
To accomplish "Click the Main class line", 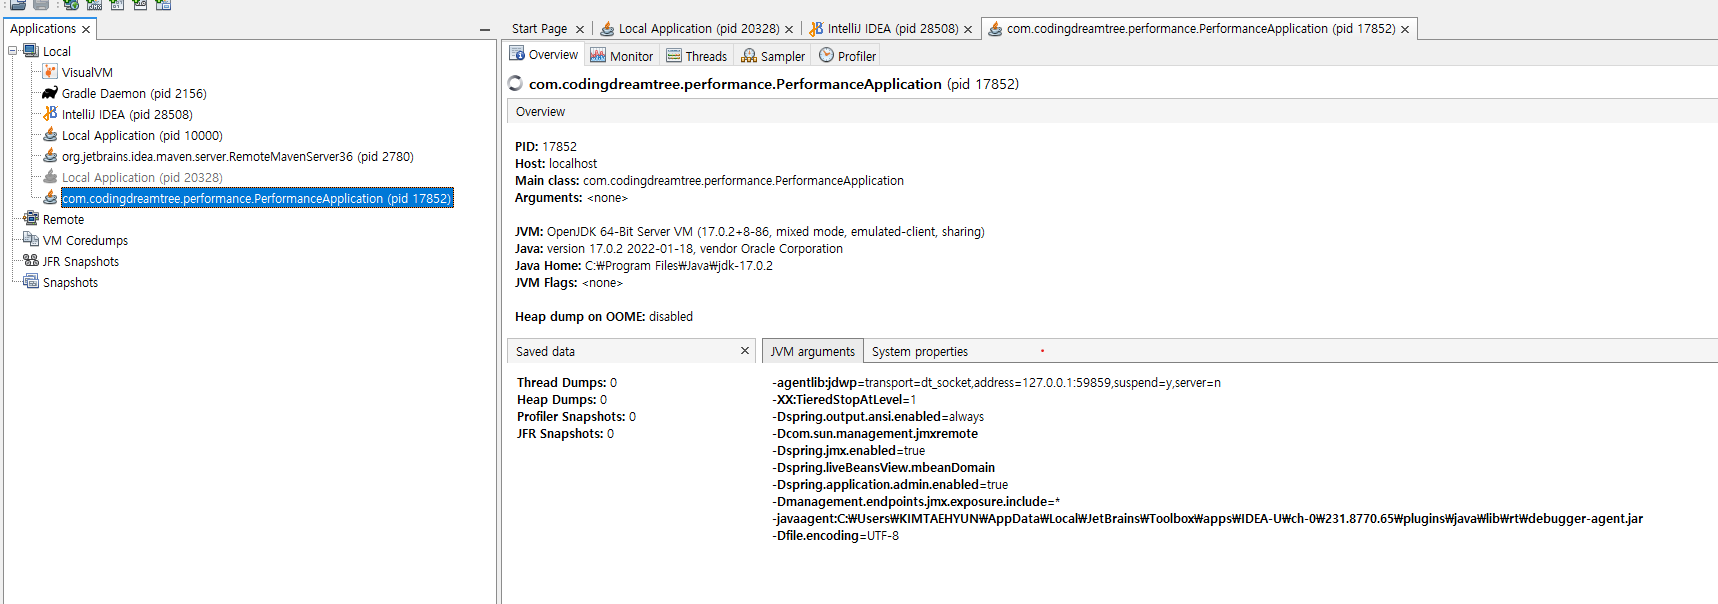I will (x=709, y=180).
